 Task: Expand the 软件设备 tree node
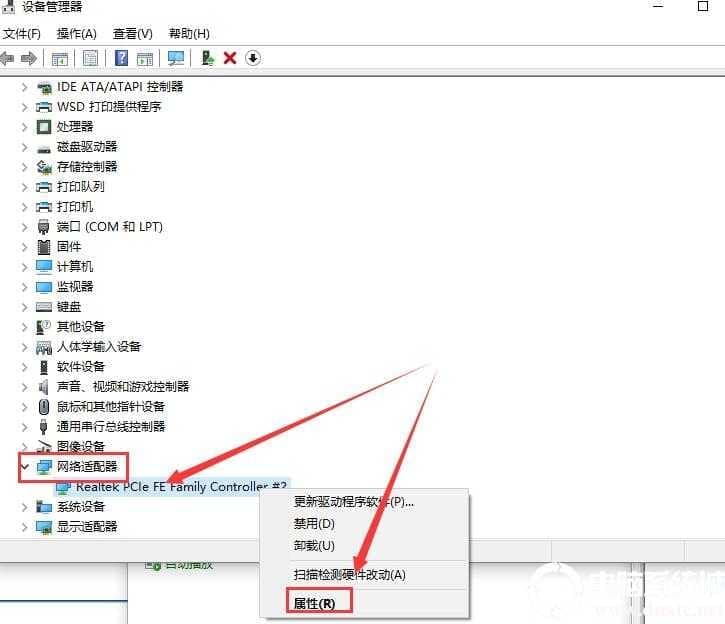(x=25, y=367)
